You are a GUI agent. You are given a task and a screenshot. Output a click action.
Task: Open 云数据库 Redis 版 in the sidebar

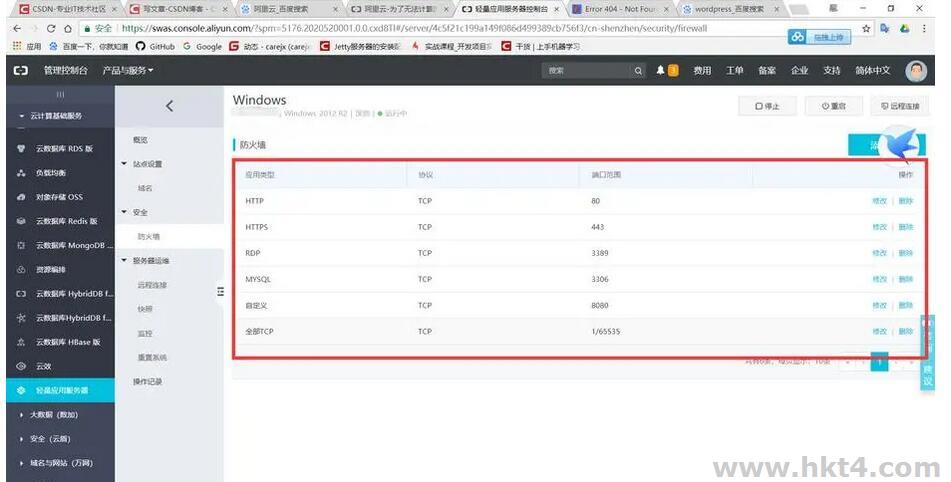[66, 221]
